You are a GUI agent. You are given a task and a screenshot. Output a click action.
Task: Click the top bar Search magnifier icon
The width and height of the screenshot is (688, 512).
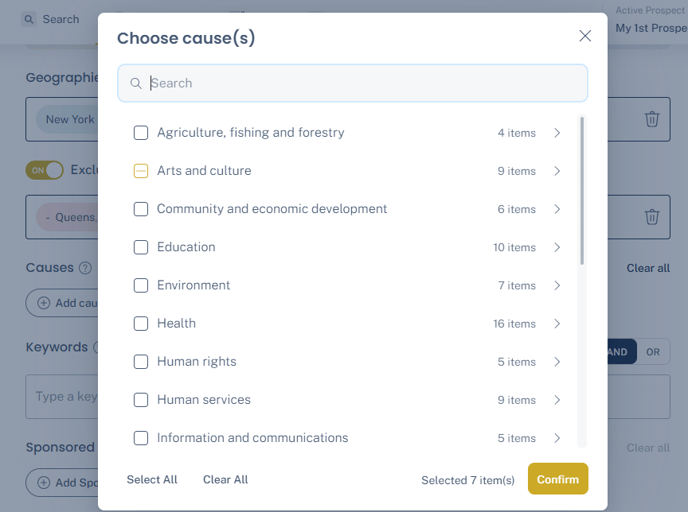29,19
